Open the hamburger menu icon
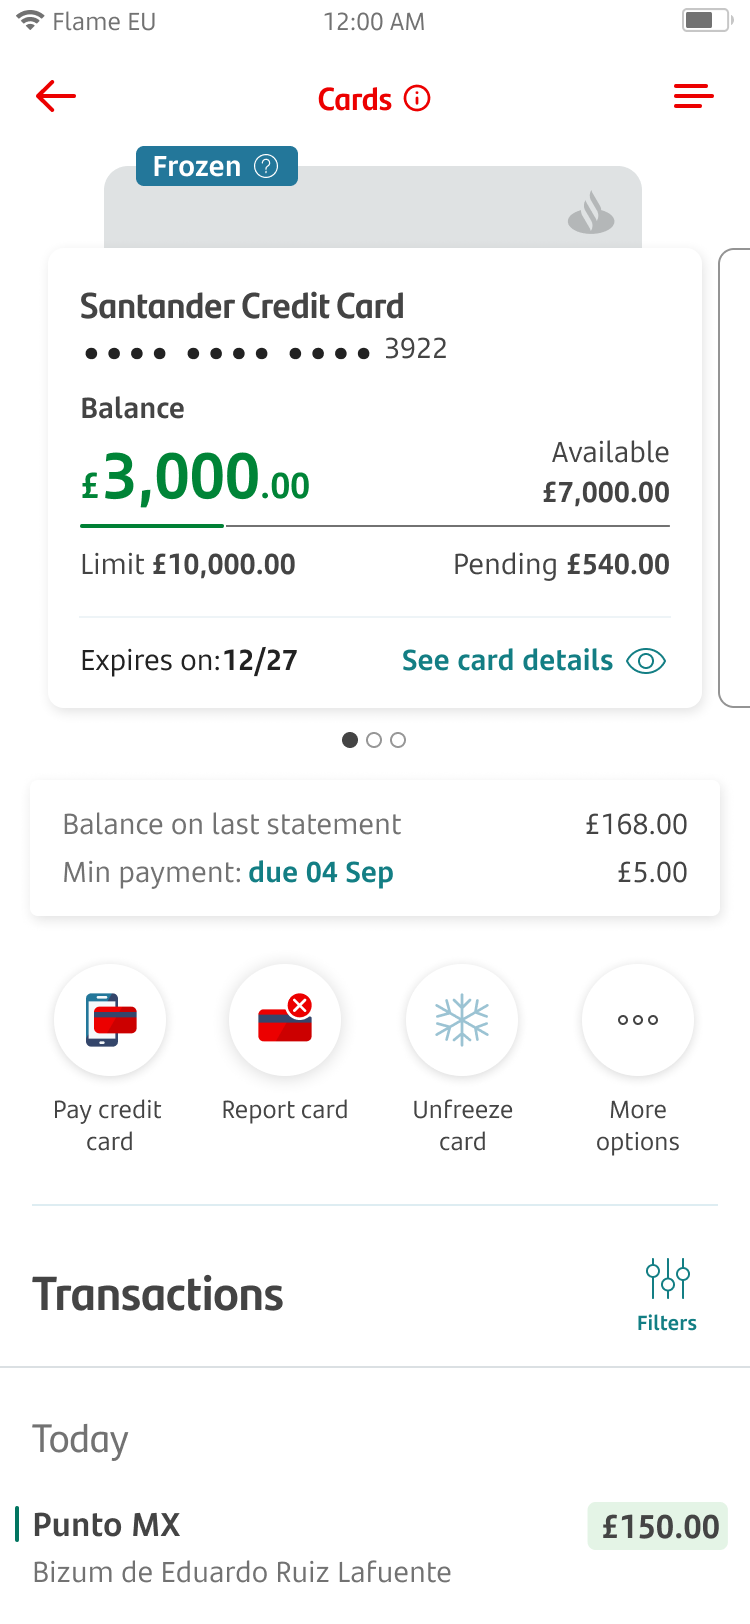The width and height of the screenshot is (750, 1624). (693, 97)
